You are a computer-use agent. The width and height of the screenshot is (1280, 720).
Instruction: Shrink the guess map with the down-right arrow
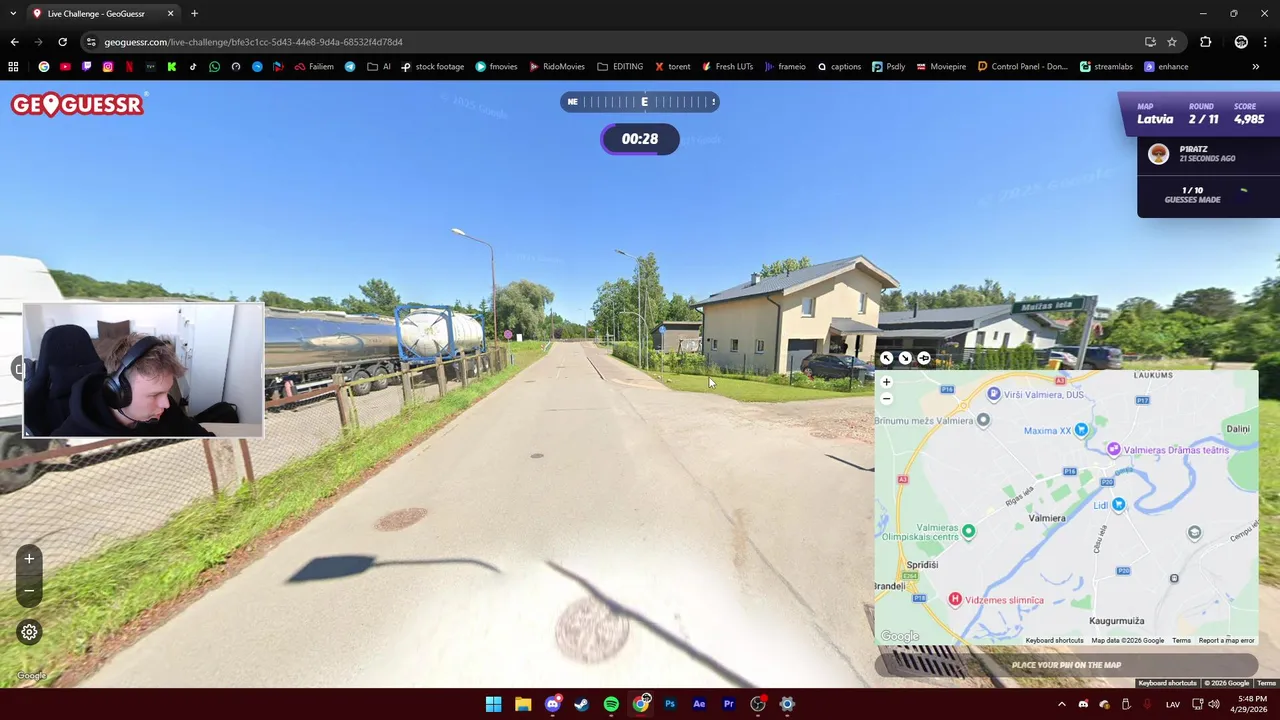coord(905,358)
